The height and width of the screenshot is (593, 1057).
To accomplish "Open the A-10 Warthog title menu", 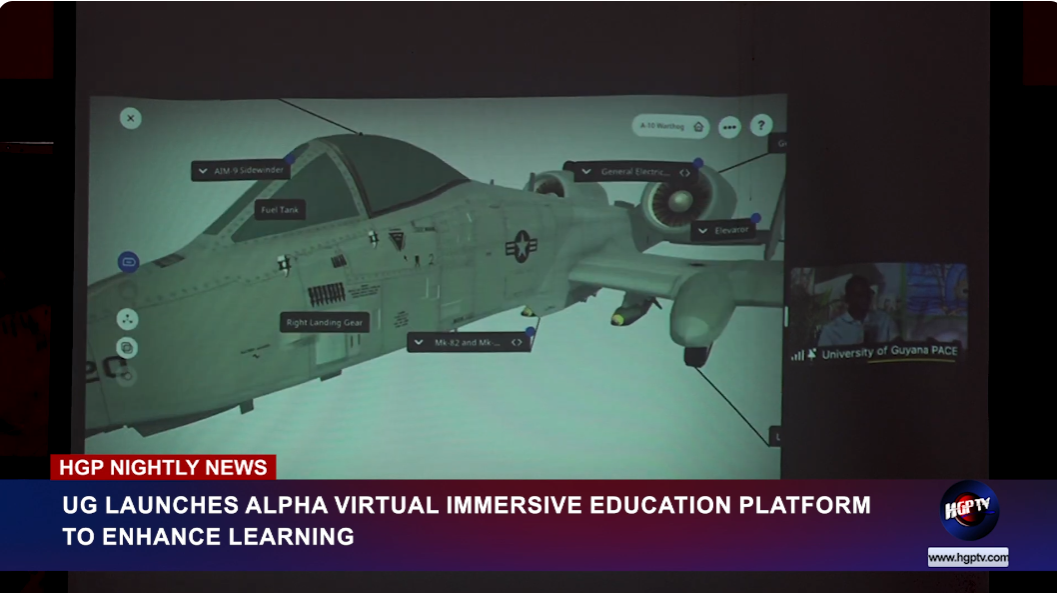I will (x=662, y=127).
